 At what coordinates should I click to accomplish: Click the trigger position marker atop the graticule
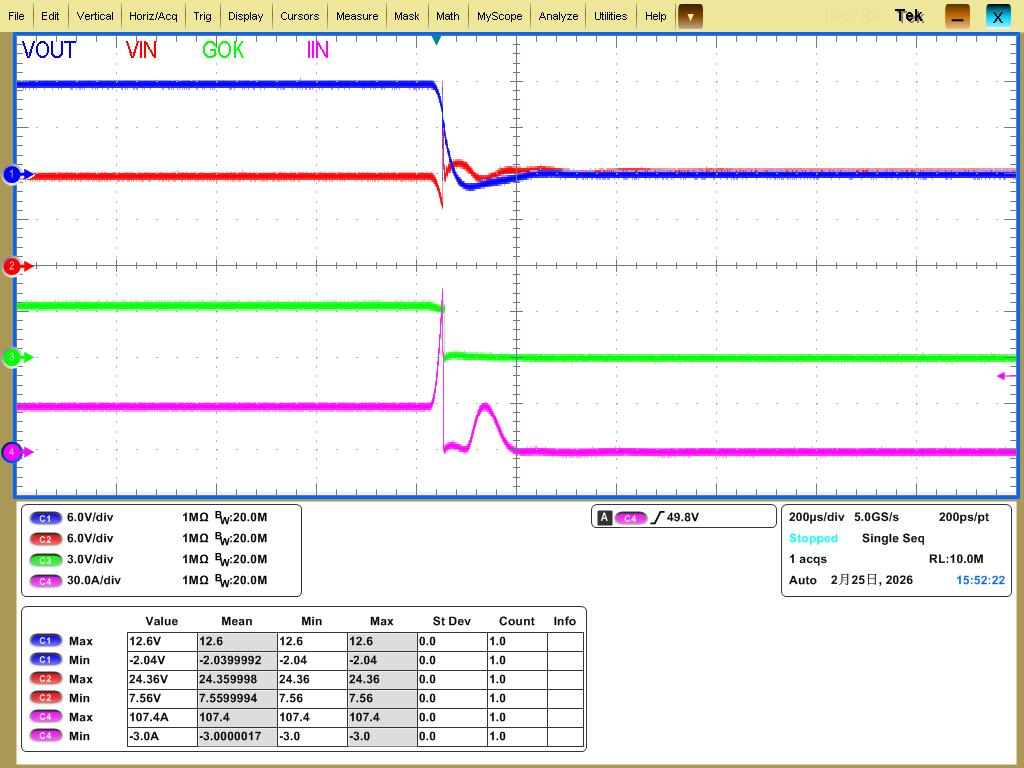tap(436, 40)
